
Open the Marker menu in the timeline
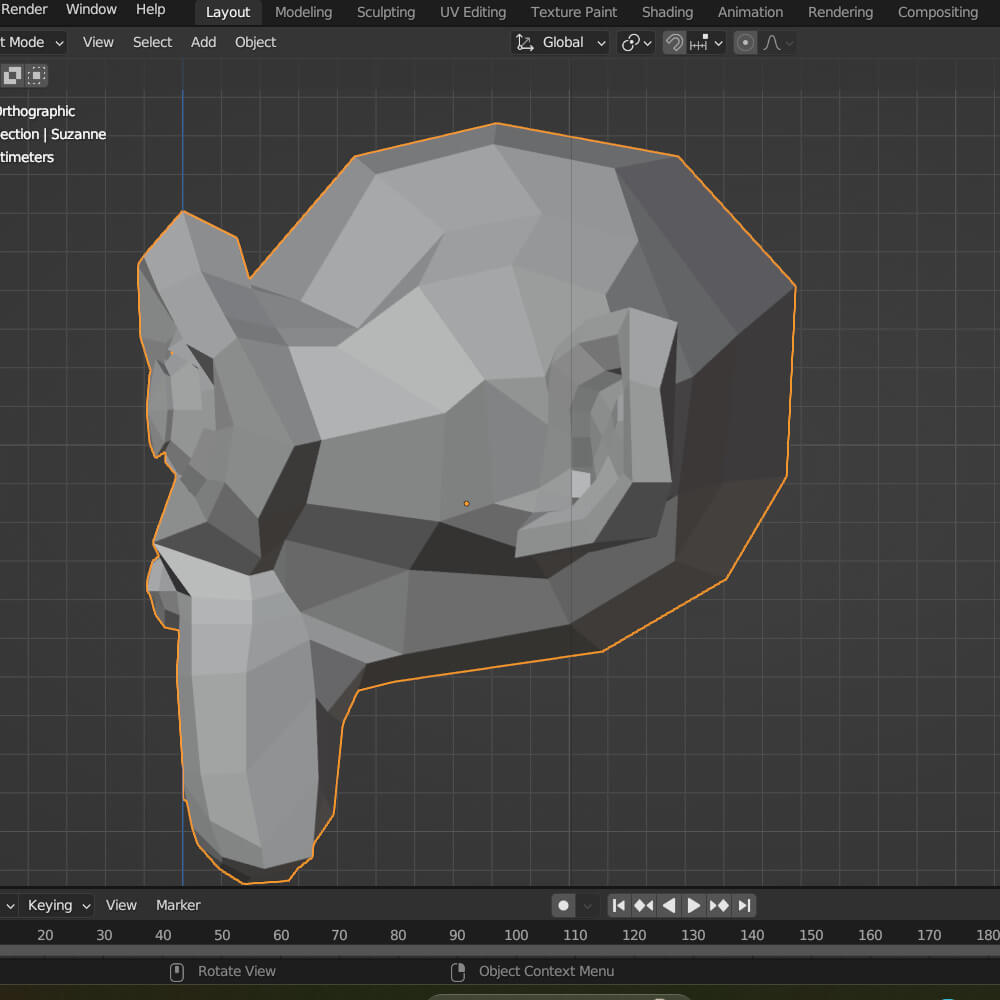click(178, 905)
